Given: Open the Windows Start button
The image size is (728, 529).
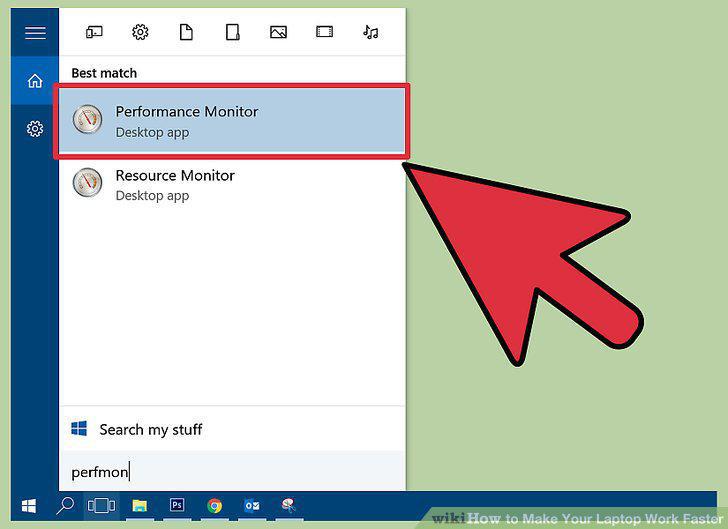Looking at the screenshot, I should click(29, 506).
